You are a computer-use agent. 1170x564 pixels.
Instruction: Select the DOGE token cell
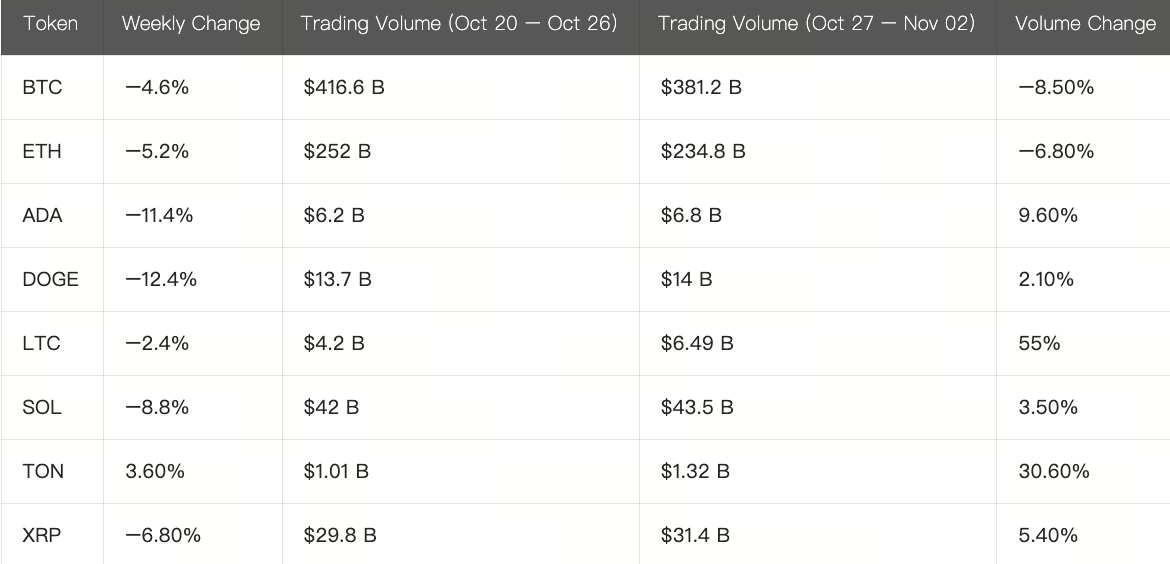point(50,280)
